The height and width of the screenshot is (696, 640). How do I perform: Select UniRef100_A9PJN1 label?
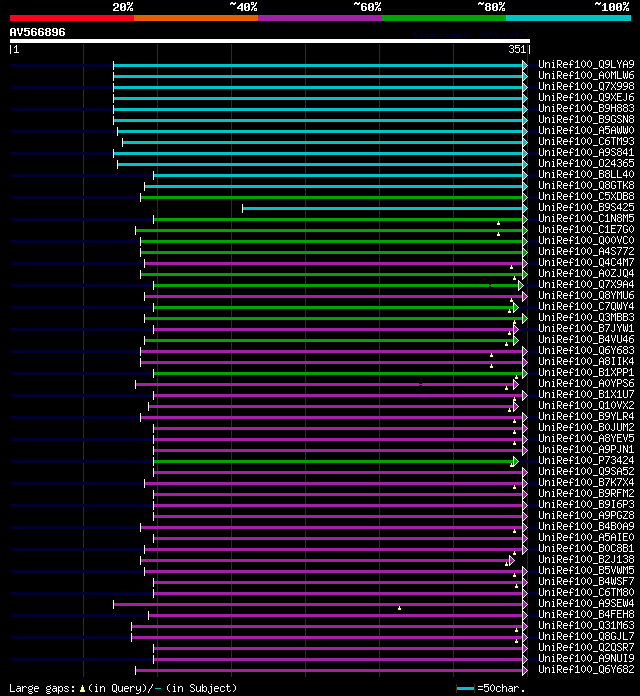(x=586, y=449)
